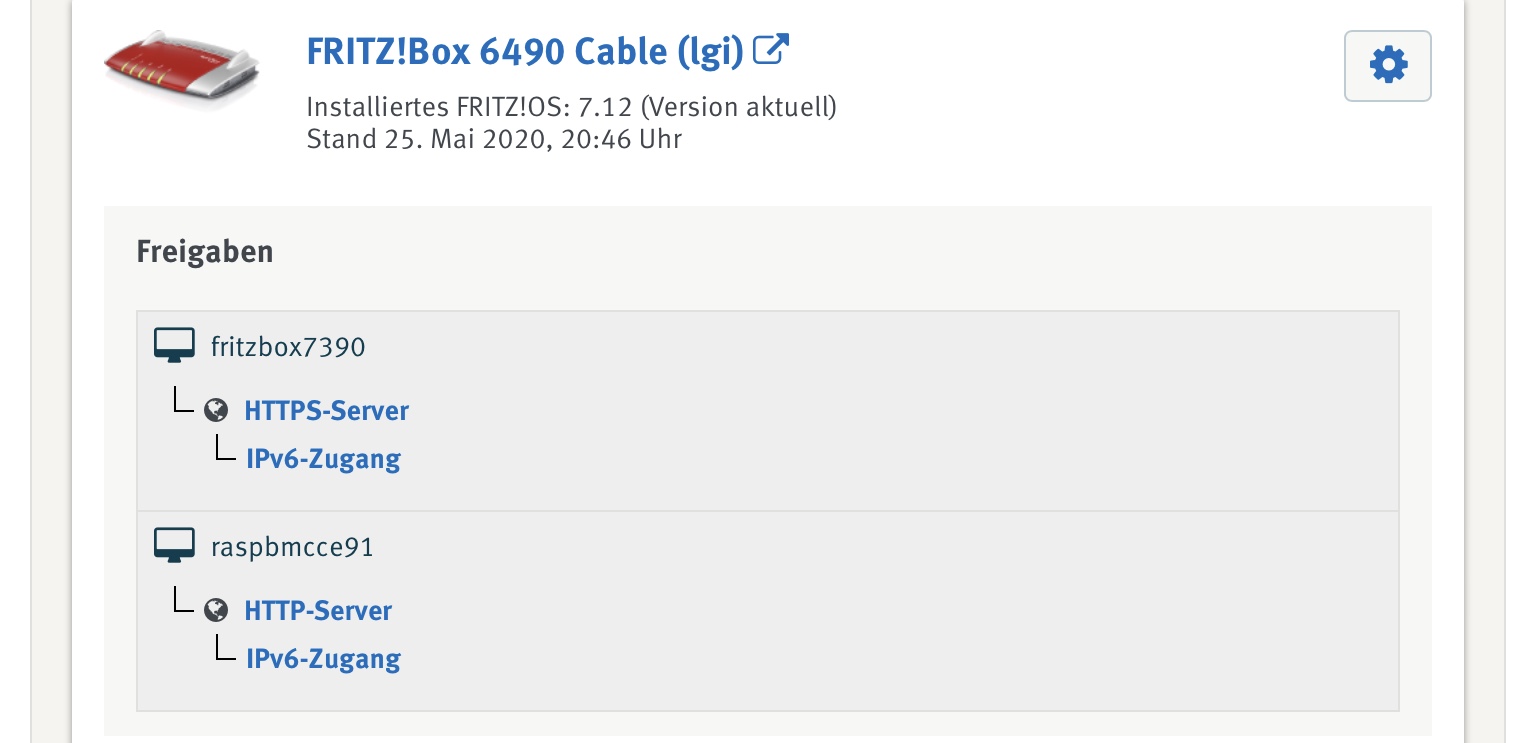Click the Stand 25. Mai 2020 timestamp
The image size is (1536, 743).
coord(494,138)
